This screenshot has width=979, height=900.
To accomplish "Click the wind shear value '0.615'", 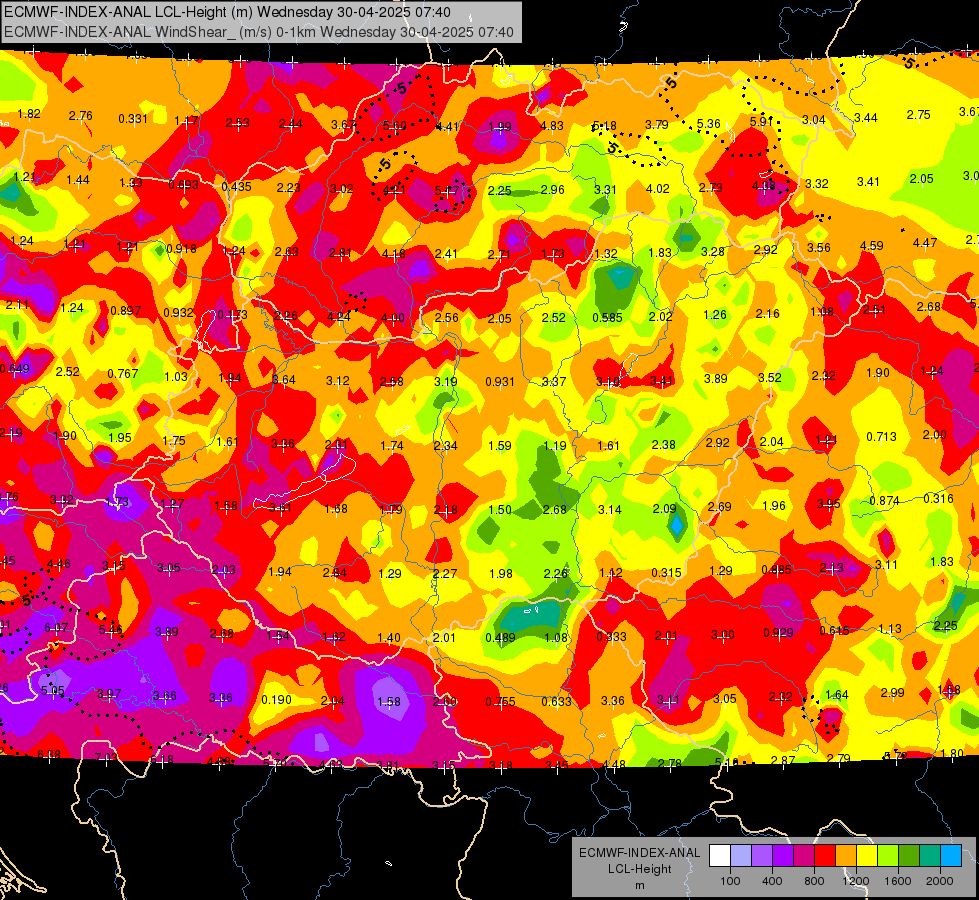I will (835, 631).
